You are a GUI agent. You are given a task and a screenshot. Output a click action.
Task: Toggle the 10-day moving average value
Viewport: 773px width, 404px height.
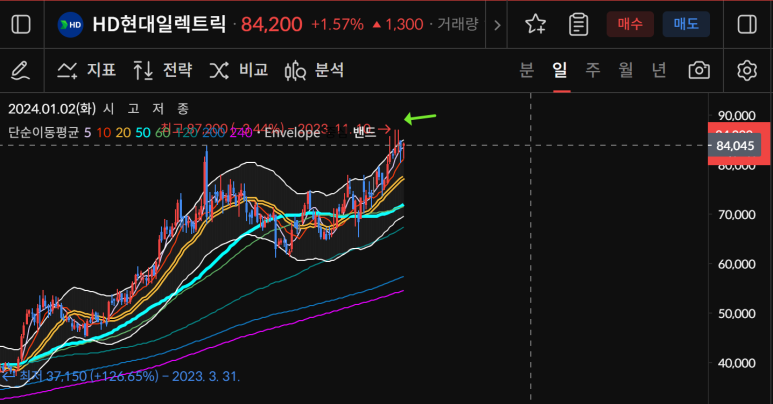104,132
